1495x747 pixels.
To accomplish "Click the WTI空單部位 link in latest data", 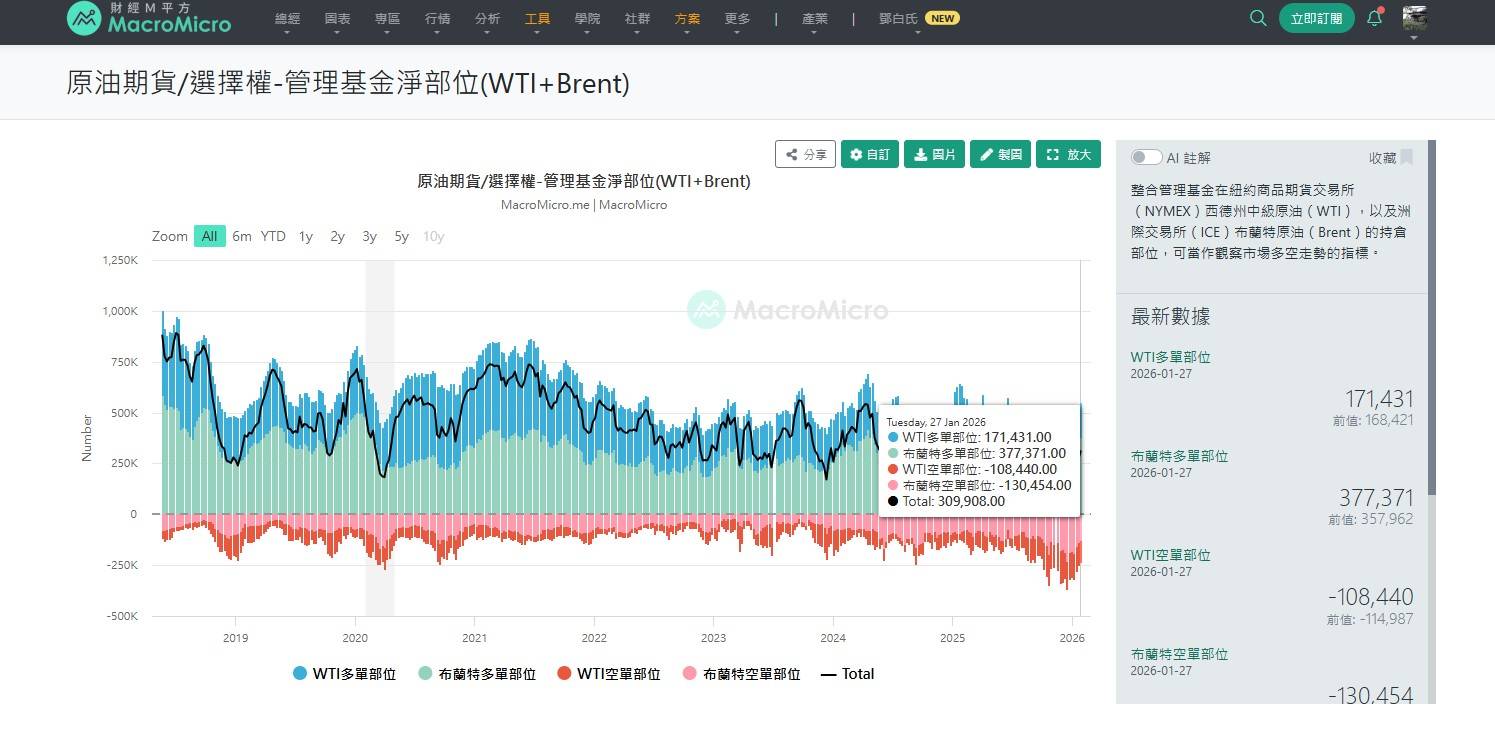I will [1170, 555].
